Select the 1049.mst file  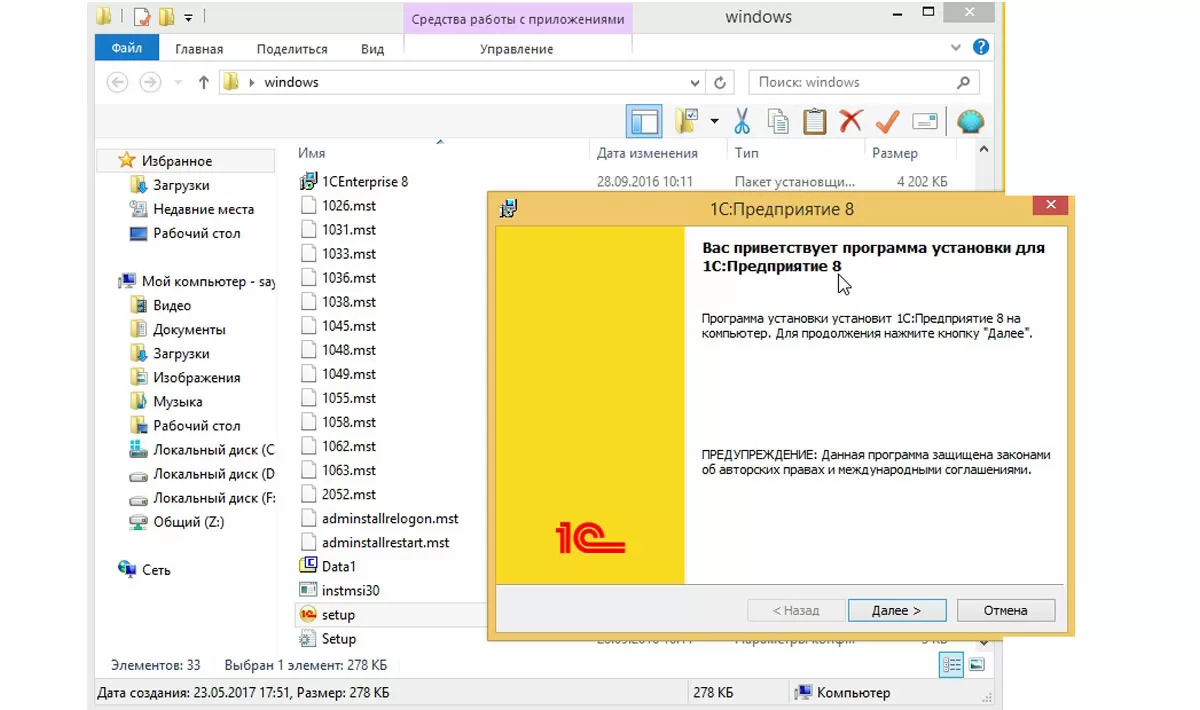[x=338, y=374]
